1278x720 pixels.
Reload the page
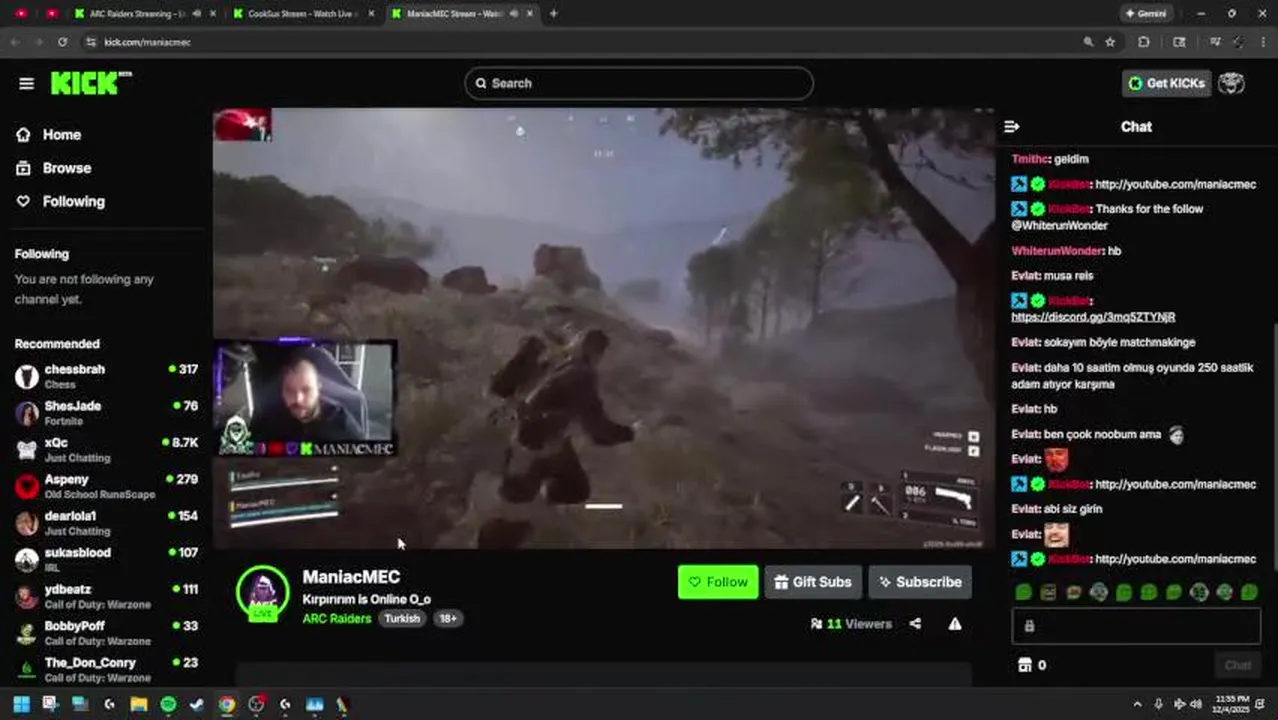(62, 42)
